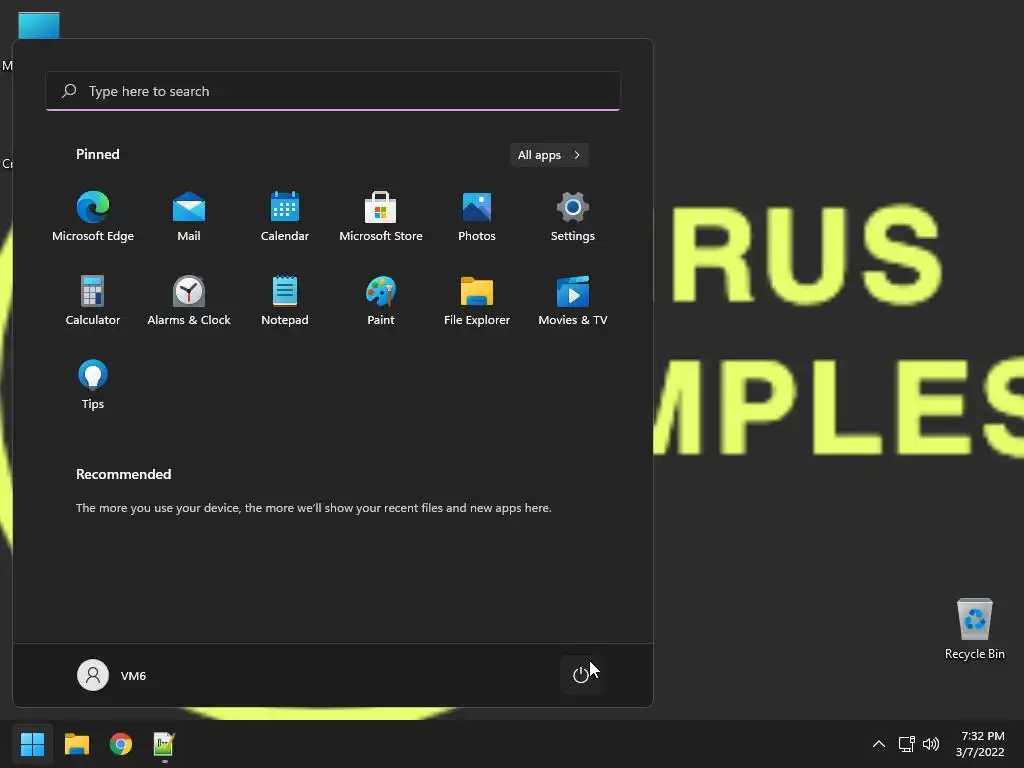Open the Calculator app
1024x768 pixels.
tap(93, 300)
